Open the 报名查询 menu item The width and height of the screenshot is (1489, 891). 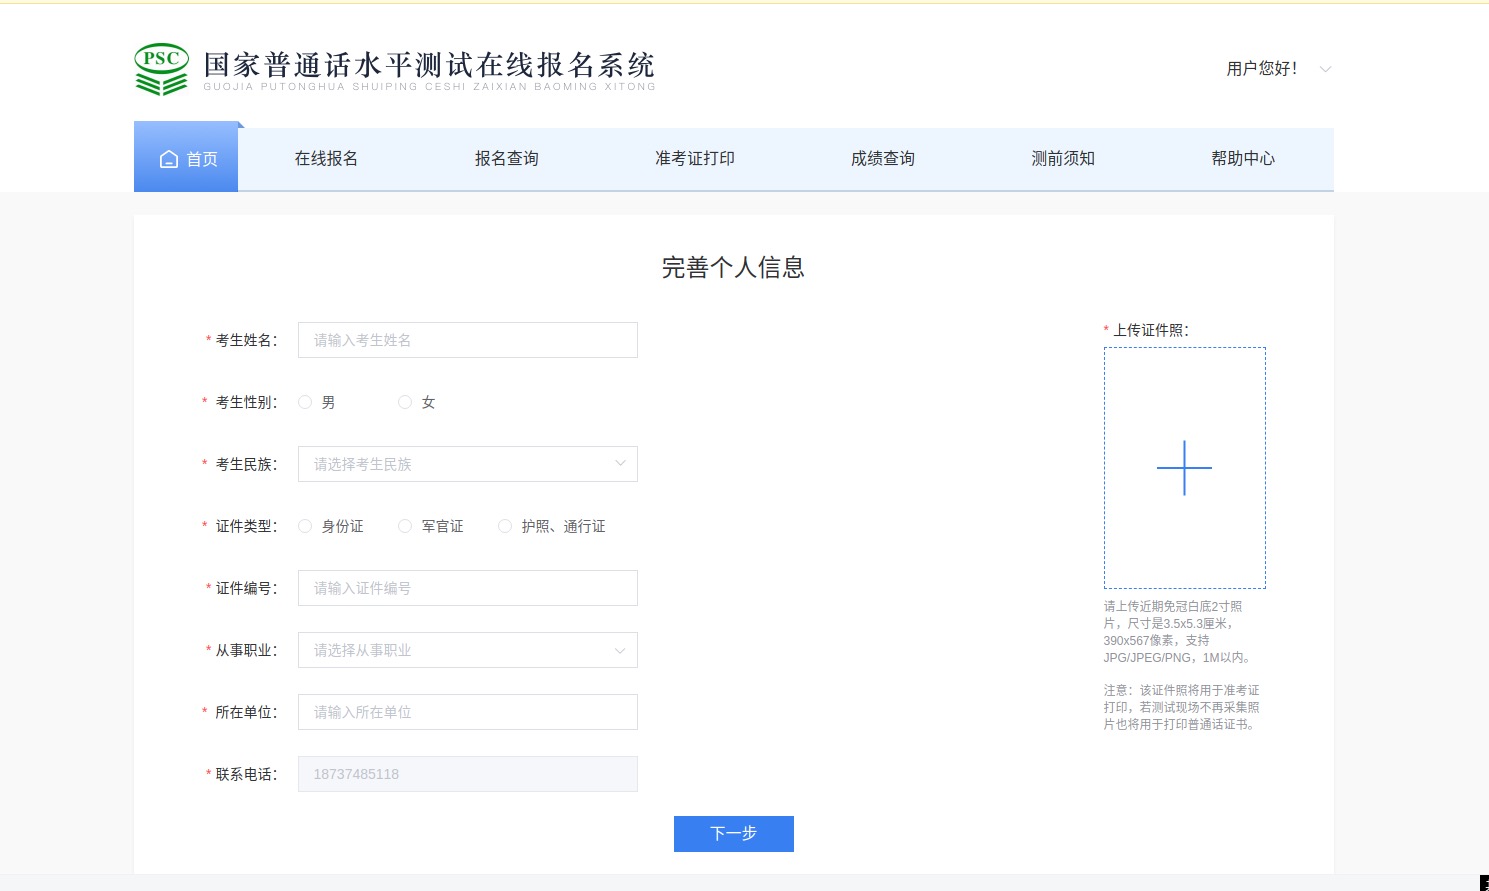pos(506,159)
